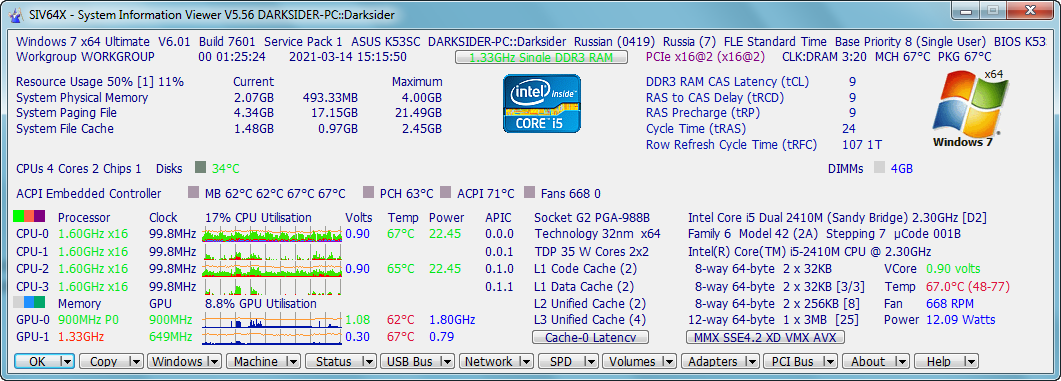Click the MMX SSE4.2 XD VMX AVX button
The image size is (1061, 381).
pos(765,337)
